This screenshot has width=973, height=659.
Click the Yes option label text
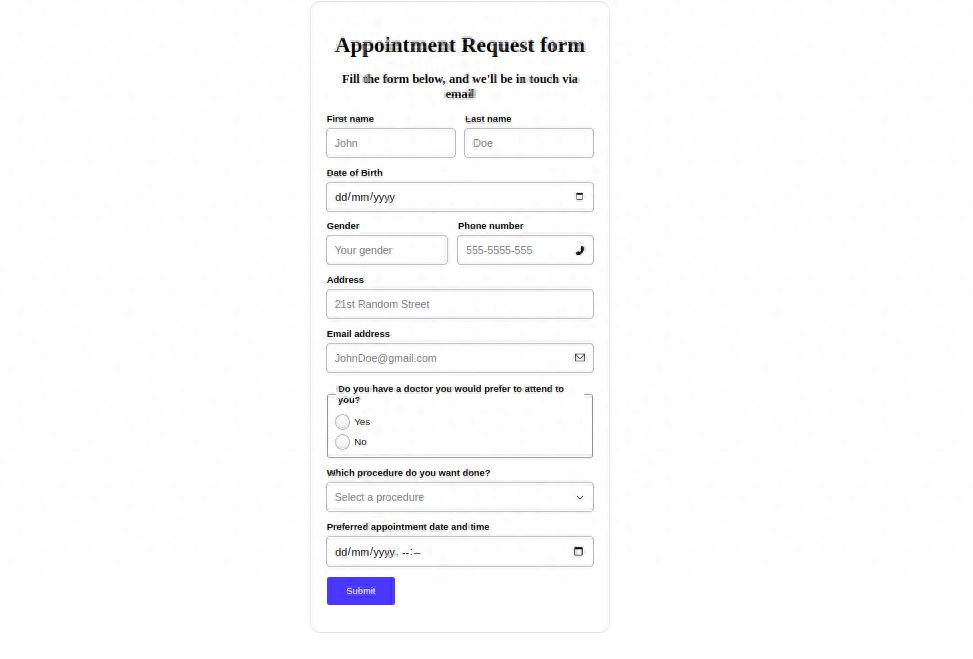362,422
